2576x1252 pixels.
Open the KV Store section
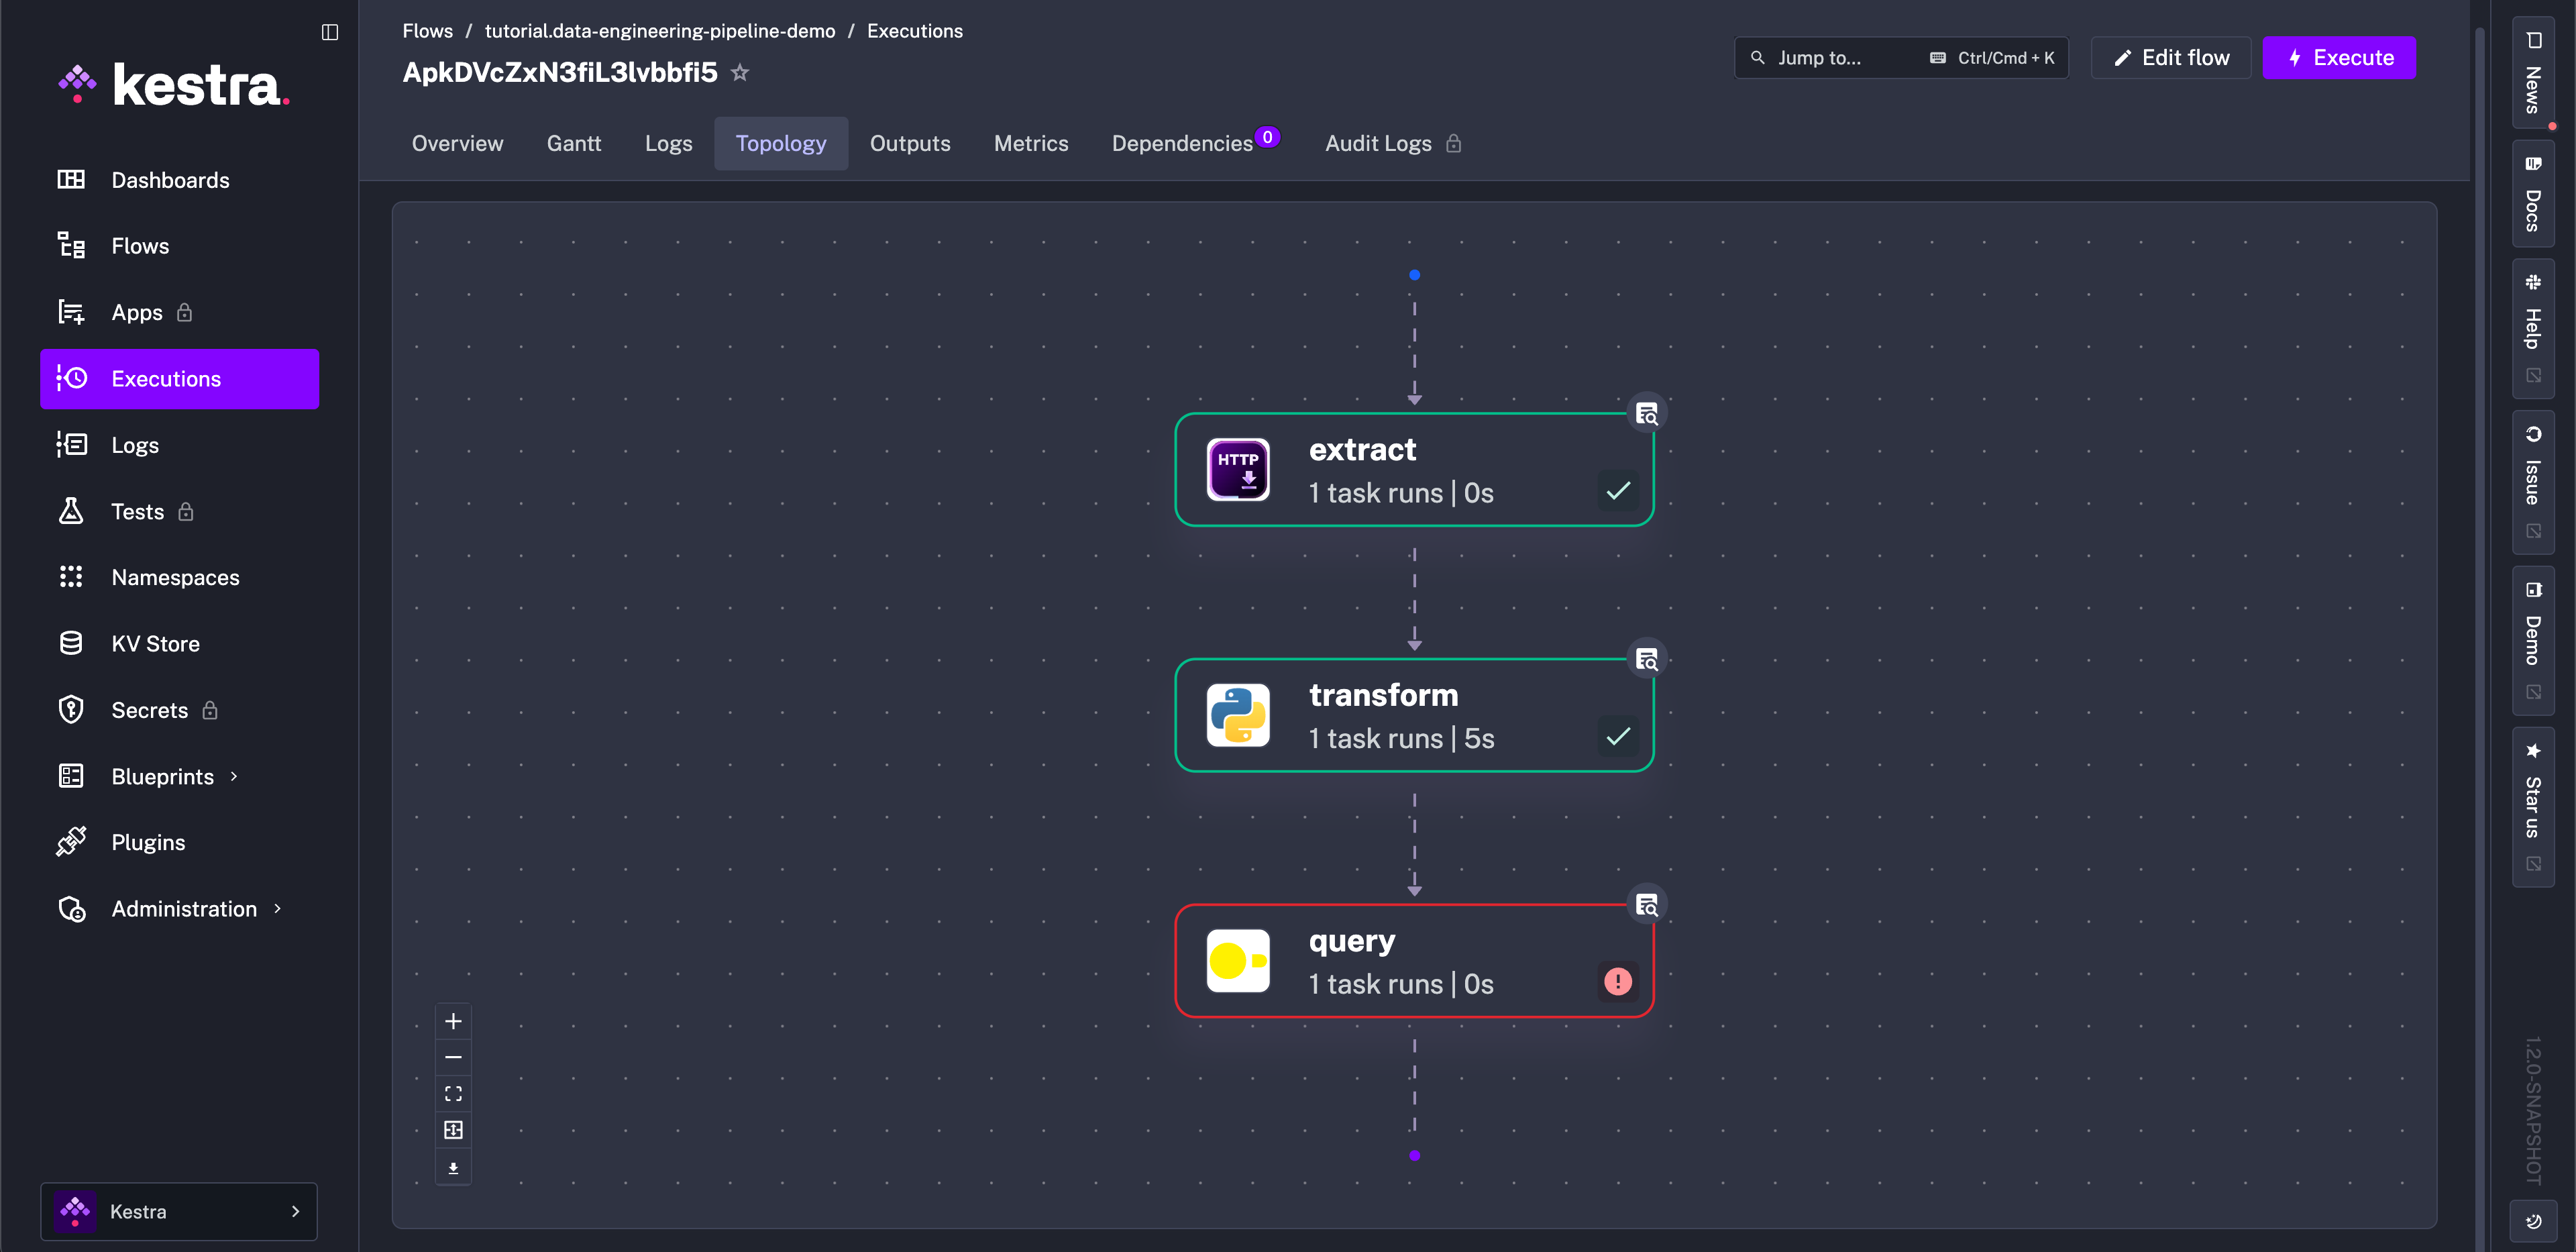point(155,643)
